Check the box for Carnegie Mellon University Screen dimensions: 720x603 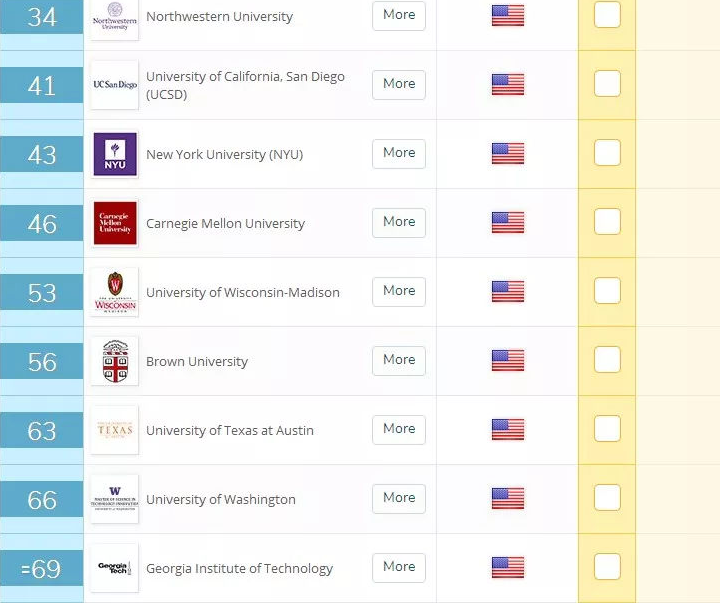607,221
